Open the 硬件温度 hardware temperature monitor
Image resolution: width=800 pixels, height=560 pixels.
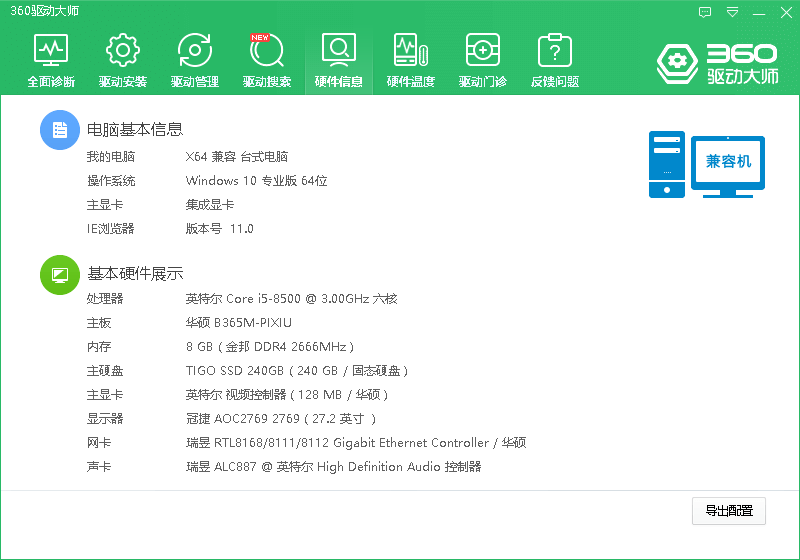(410, 60)
